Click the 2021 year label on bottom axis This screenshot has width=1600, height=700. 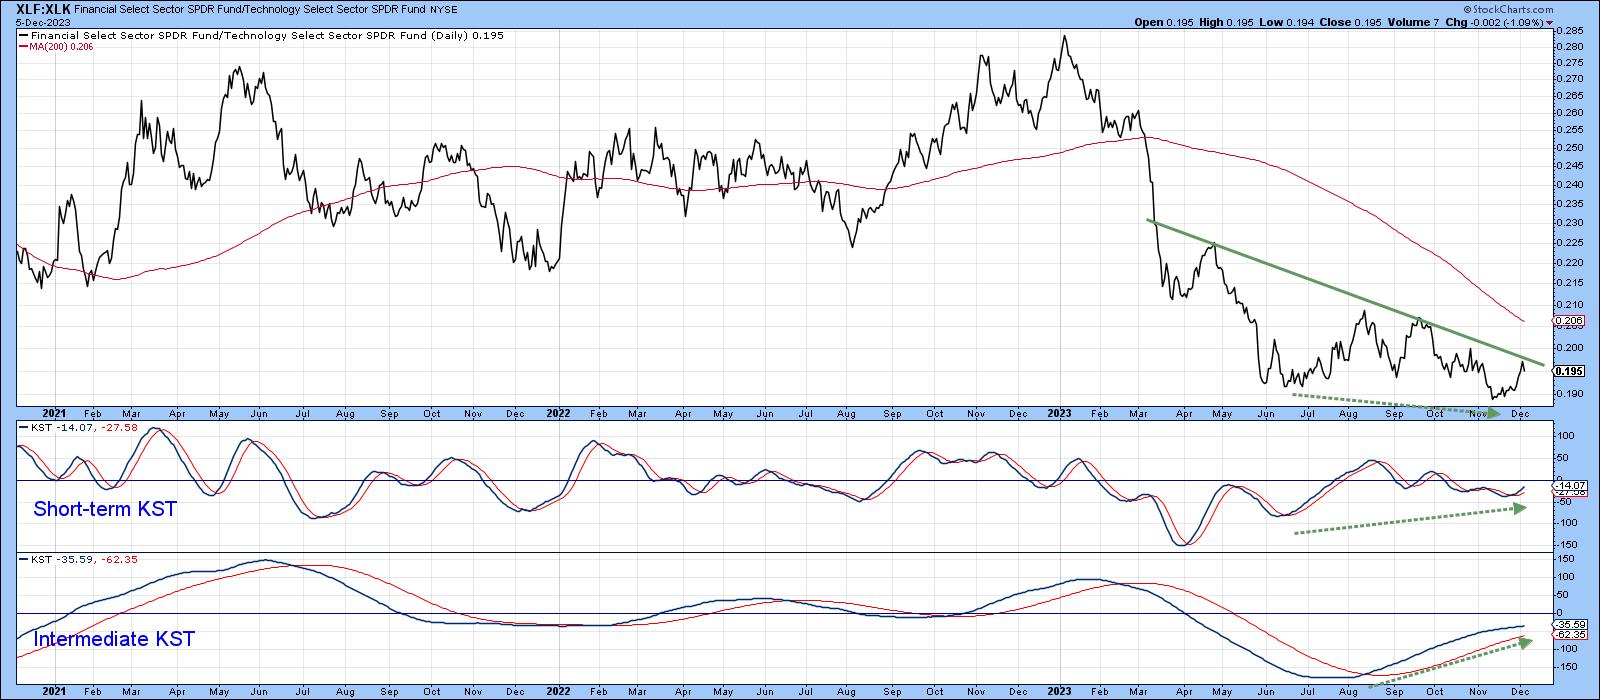[53, 691]
